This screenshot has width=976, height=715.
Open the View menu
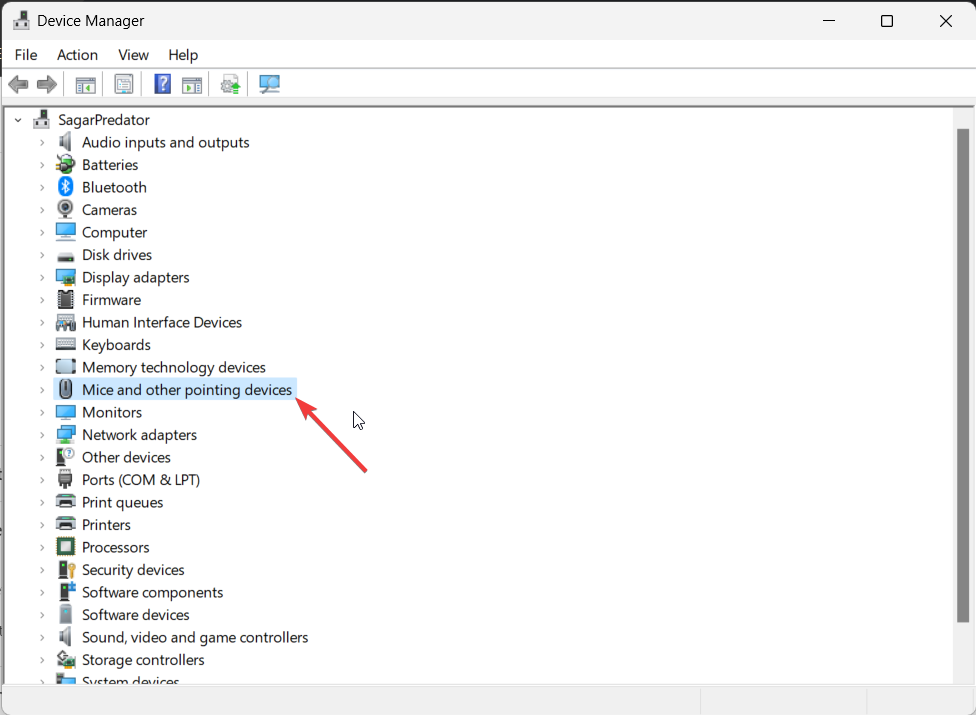click(x=133, y=55)
